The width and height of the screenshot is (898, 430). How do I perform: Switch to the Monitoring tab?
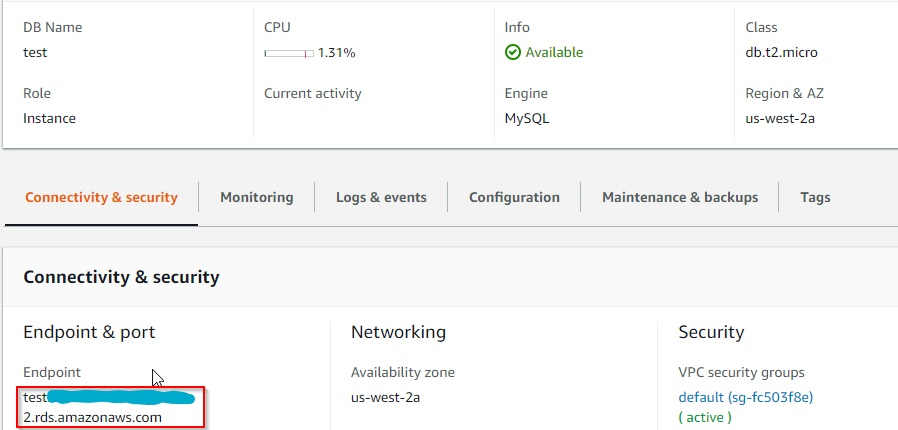tap(257, 197)
